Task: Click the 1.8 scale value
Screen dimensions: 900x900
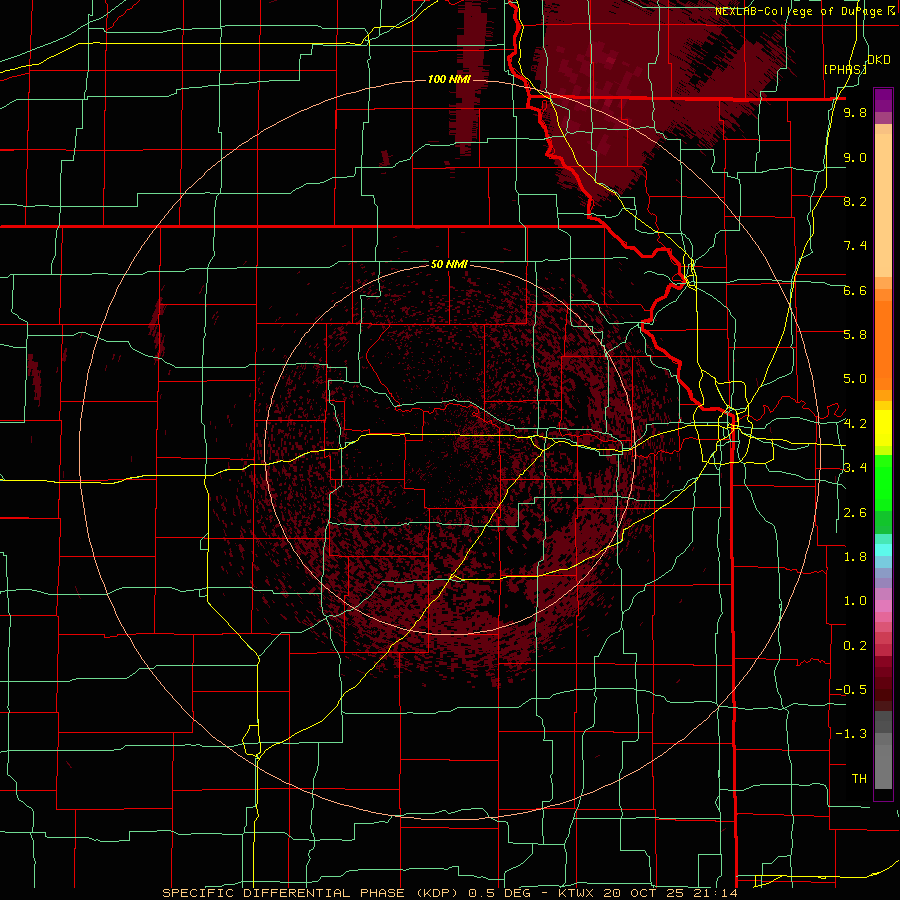Action: (x=855, y=557)
